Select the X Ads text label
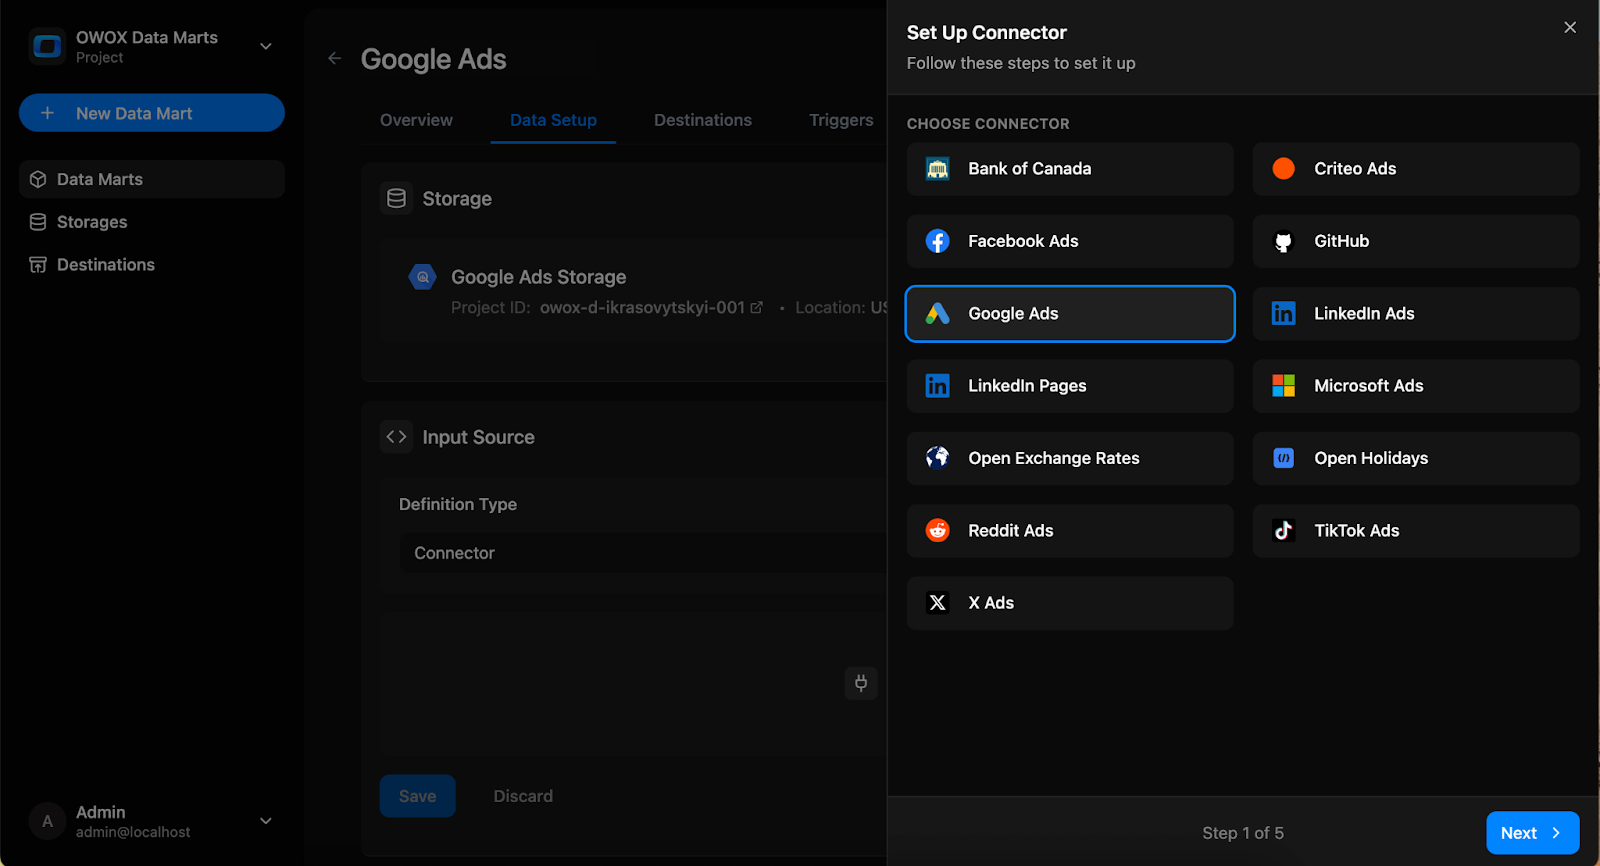The width and height of the screenshot is (1600, 866). pos(991,603)
